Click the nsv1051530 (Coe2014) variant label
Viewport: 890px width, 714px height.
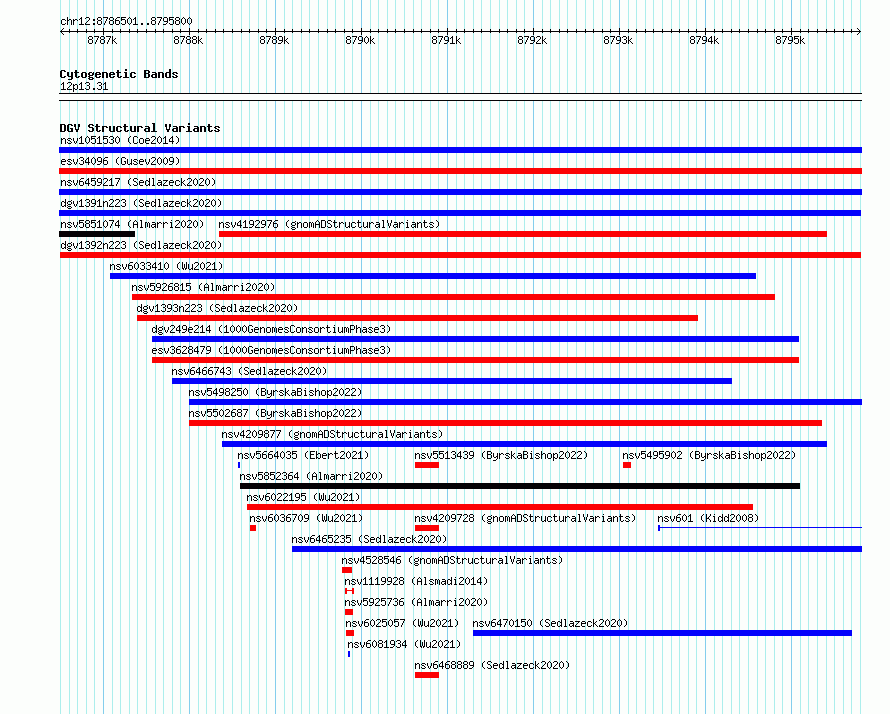point(120,140)
